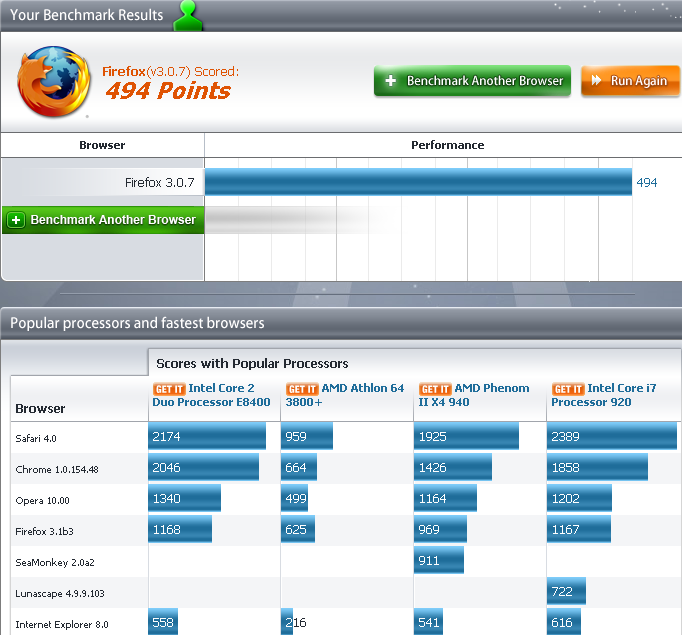This screenshot has height=635, width=682.
Task: Click the 494 score value beside the bar
Action: tap(647, 182)
